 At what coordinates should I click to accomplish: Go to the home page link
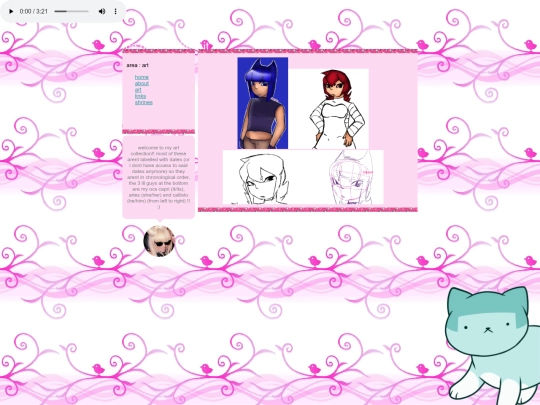pyautogui.click(x=142, y=77)
